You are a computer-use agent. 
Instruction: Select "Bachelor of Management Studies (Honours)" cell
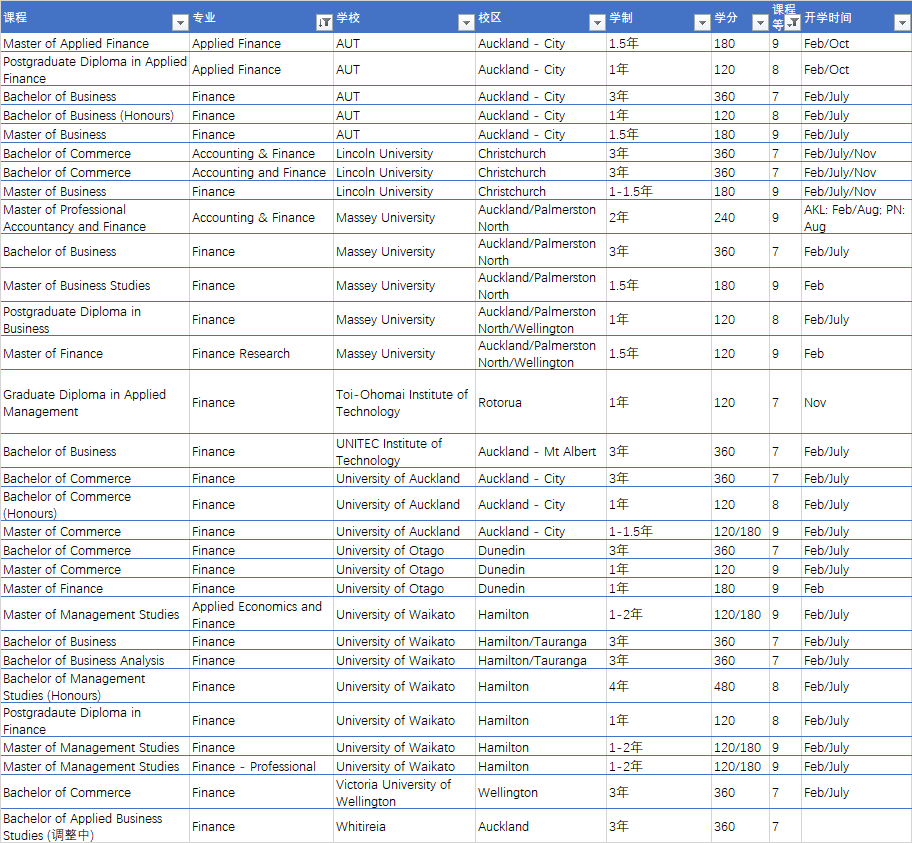[x=95, y=687]
